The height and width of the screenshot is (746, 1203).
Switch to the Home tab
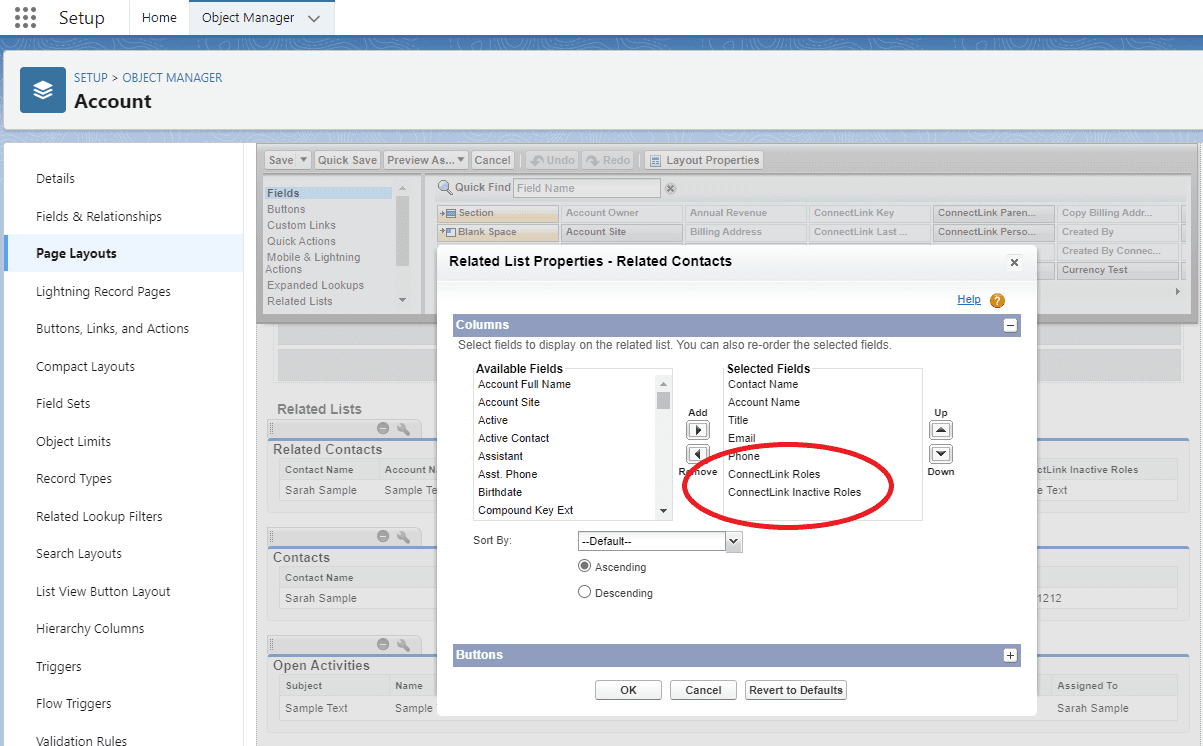[159, 17]
